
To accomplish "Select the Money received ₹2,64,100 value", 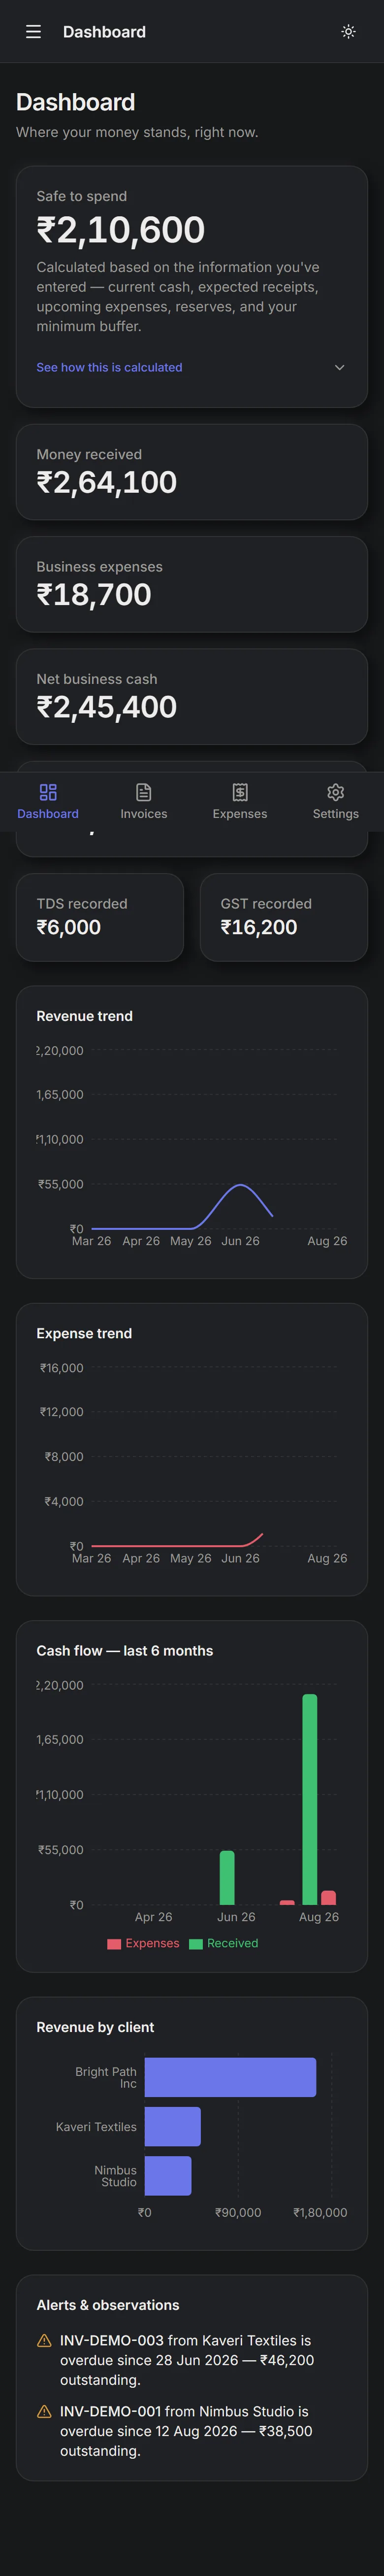I will (107, 483).
